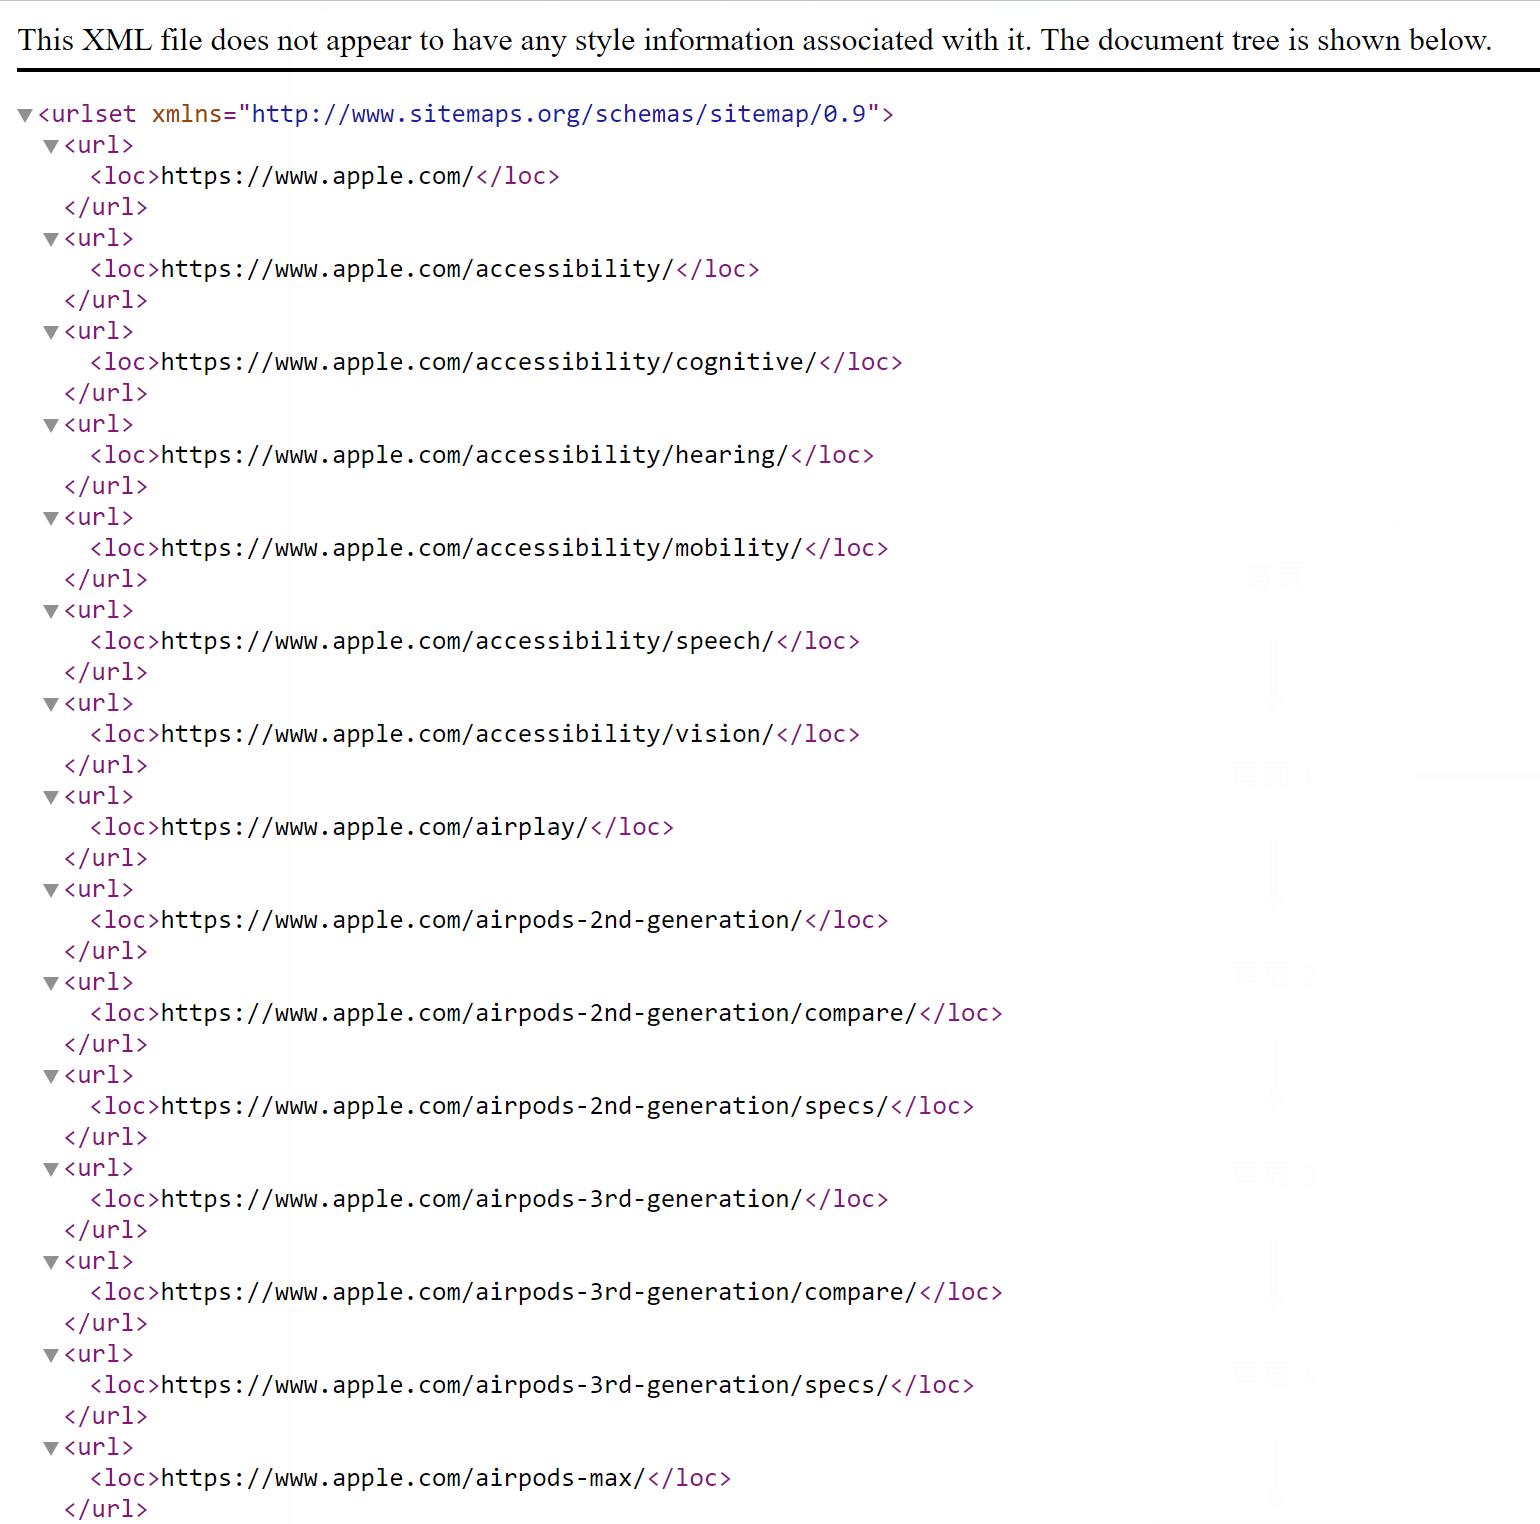The height and width of the screenshot is (1524, 1540).
Task: Collapse the root urlset node triangle
Action: point(26,116)
